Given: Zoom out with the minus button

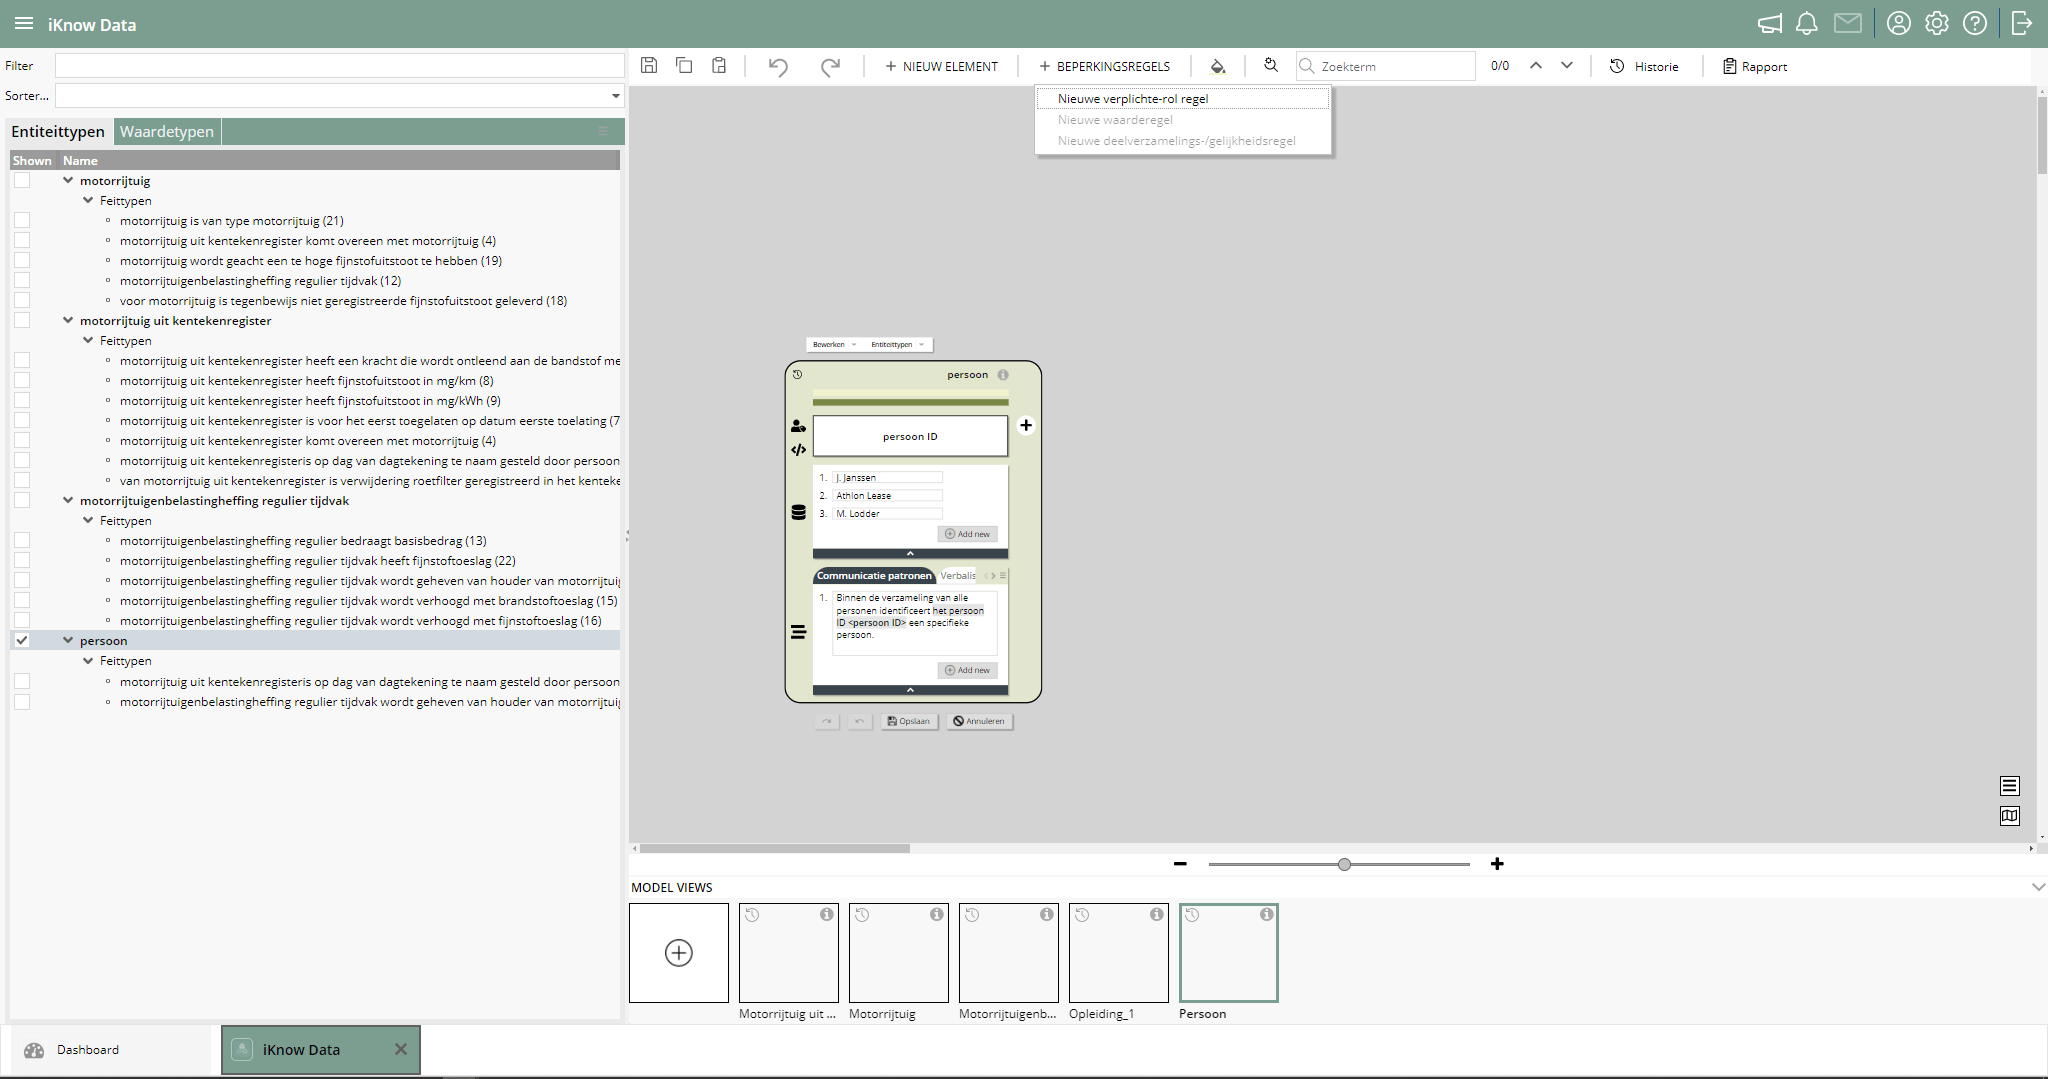Looking at the screenshot, I should pos(1180,864).
